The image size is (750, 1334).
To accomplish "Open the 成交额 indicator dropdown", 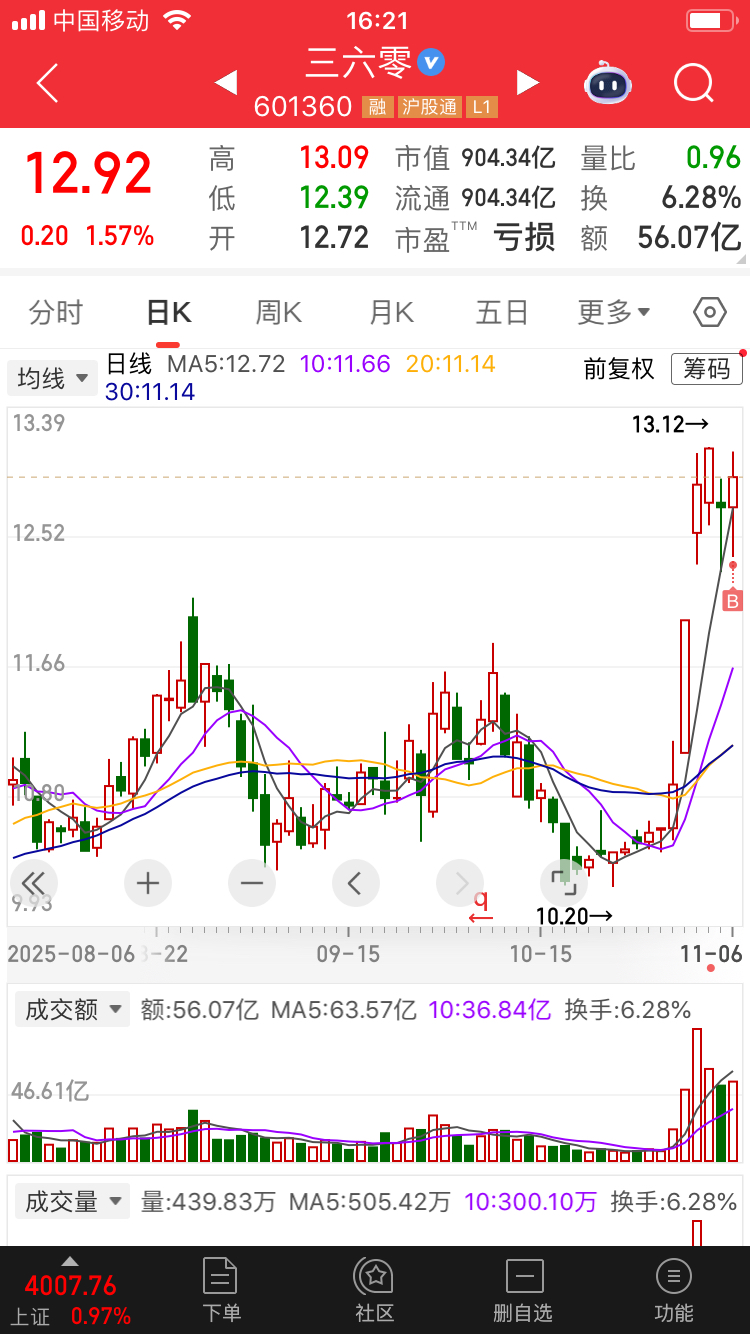I will pos(72,1009).
